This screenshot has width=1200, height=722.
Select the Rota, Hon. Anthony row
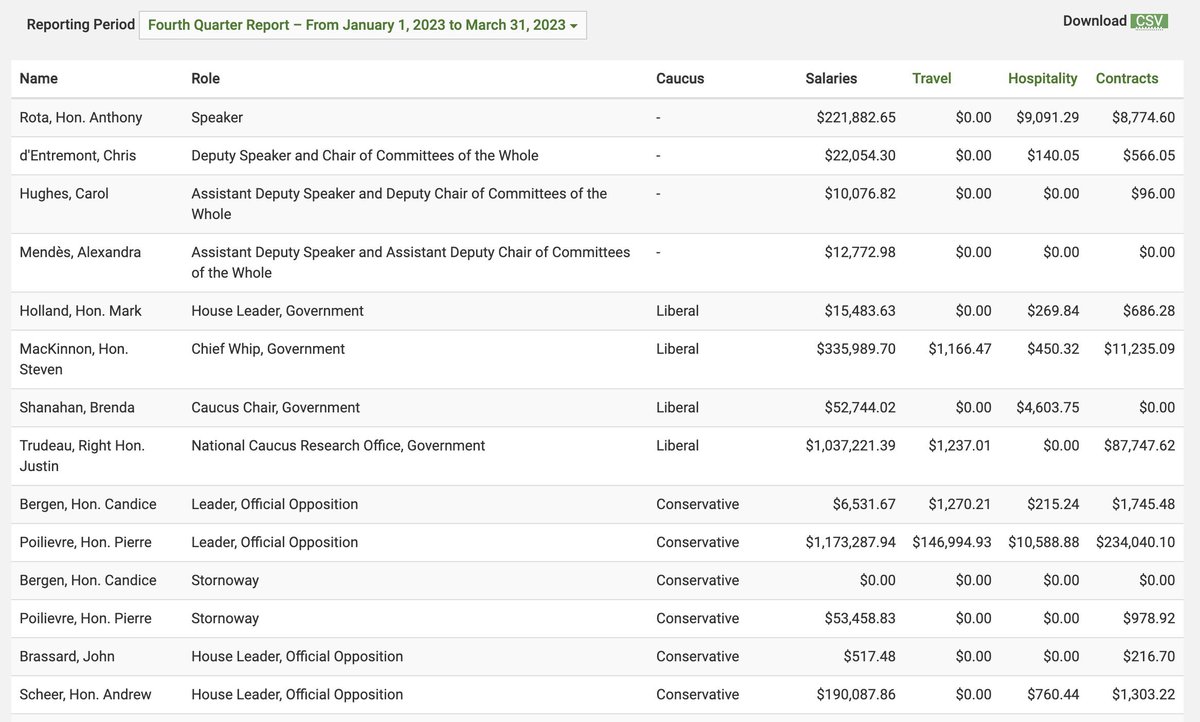[x=600, y=118]
